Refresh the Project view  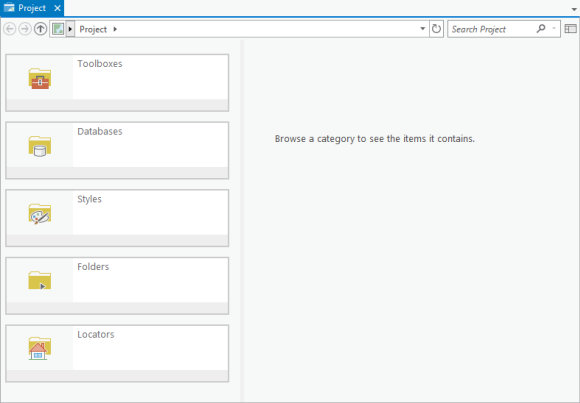click(x=436, y=29)
